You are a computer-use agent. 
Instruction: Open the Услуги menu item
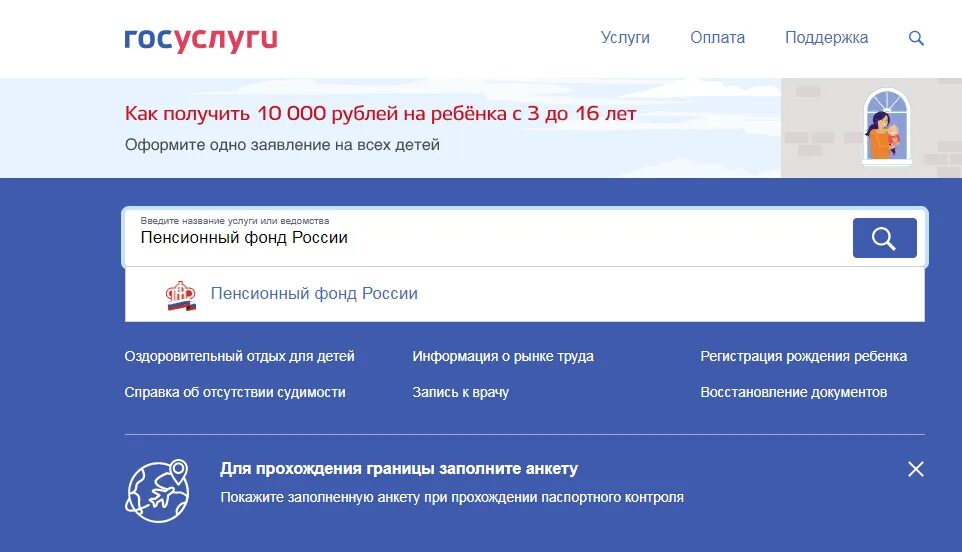[625, 37]
